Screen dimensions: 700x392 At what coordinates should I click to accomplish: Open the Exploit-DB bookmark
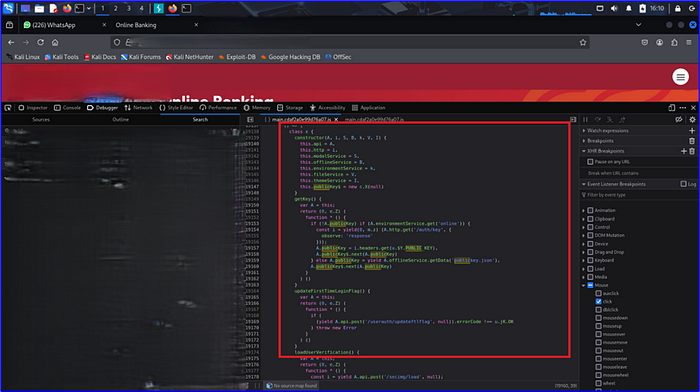(x=237, y=57)
